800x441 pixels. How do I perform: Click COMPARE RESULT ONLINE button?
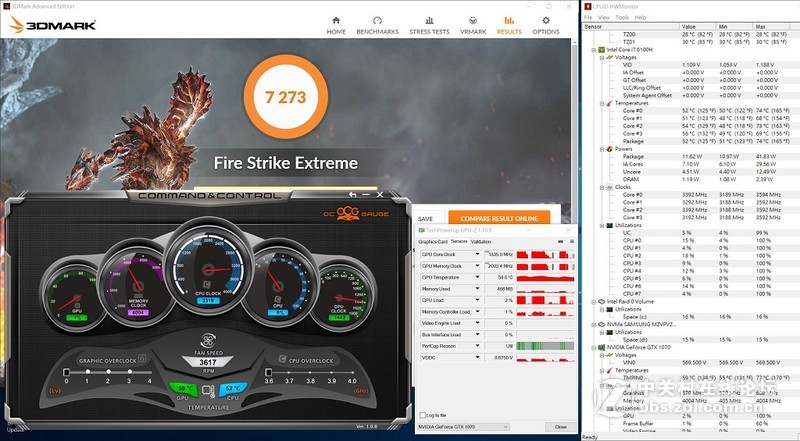click(x=499, y=218)
